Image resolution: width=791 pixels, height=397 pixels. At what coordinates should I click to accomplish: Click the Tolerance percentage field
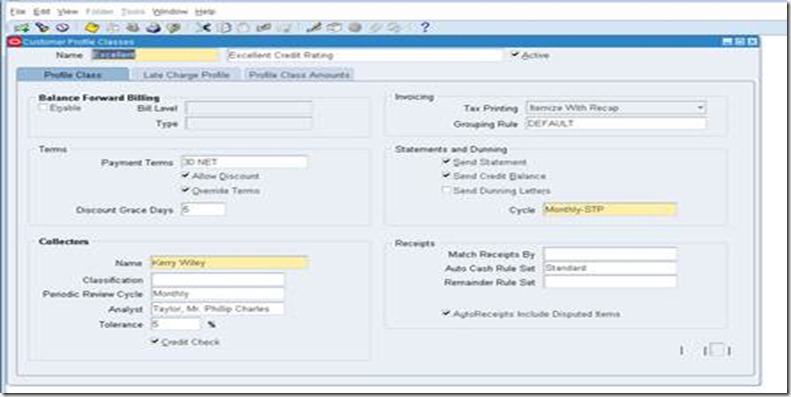pos(176,324)
